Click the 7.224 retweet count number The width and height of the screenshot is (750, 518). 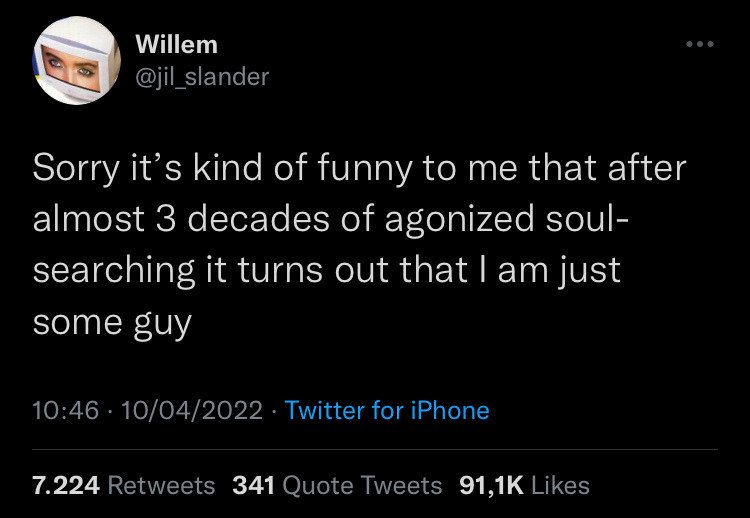pyautogui.click(x=66, y=485)
